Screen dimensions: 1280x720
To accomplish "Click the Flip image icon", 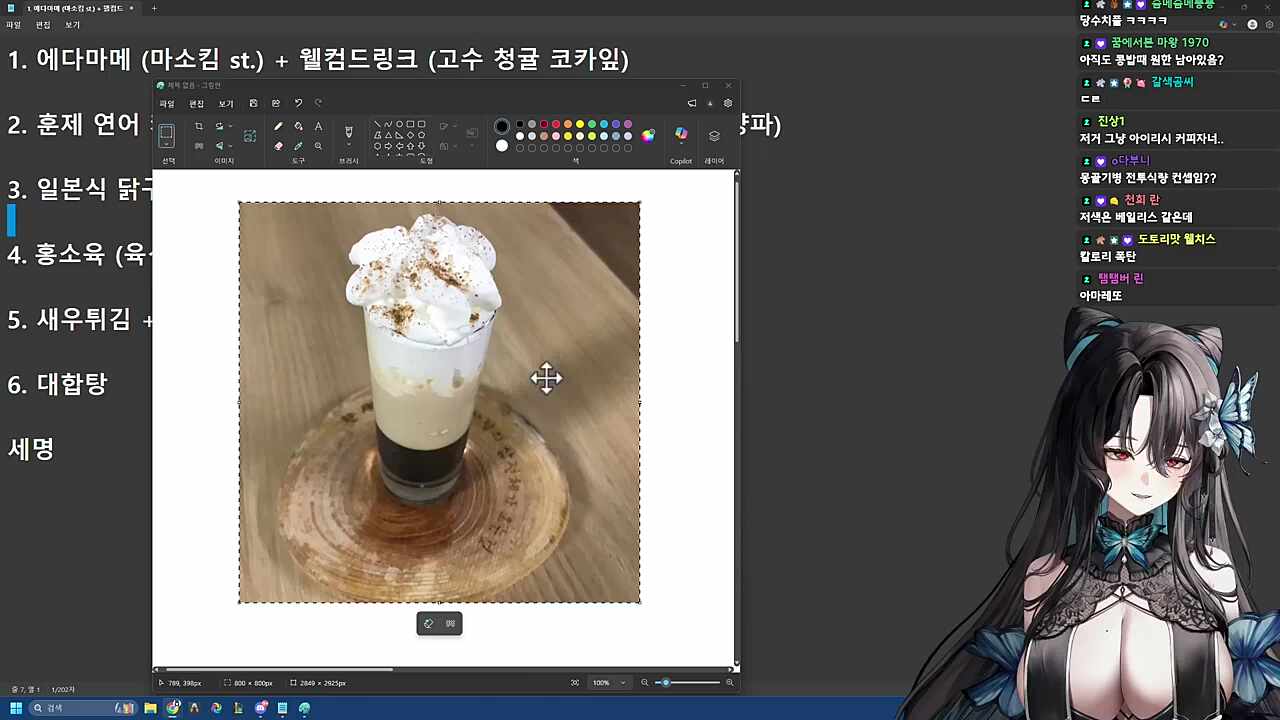I will 219,146.
